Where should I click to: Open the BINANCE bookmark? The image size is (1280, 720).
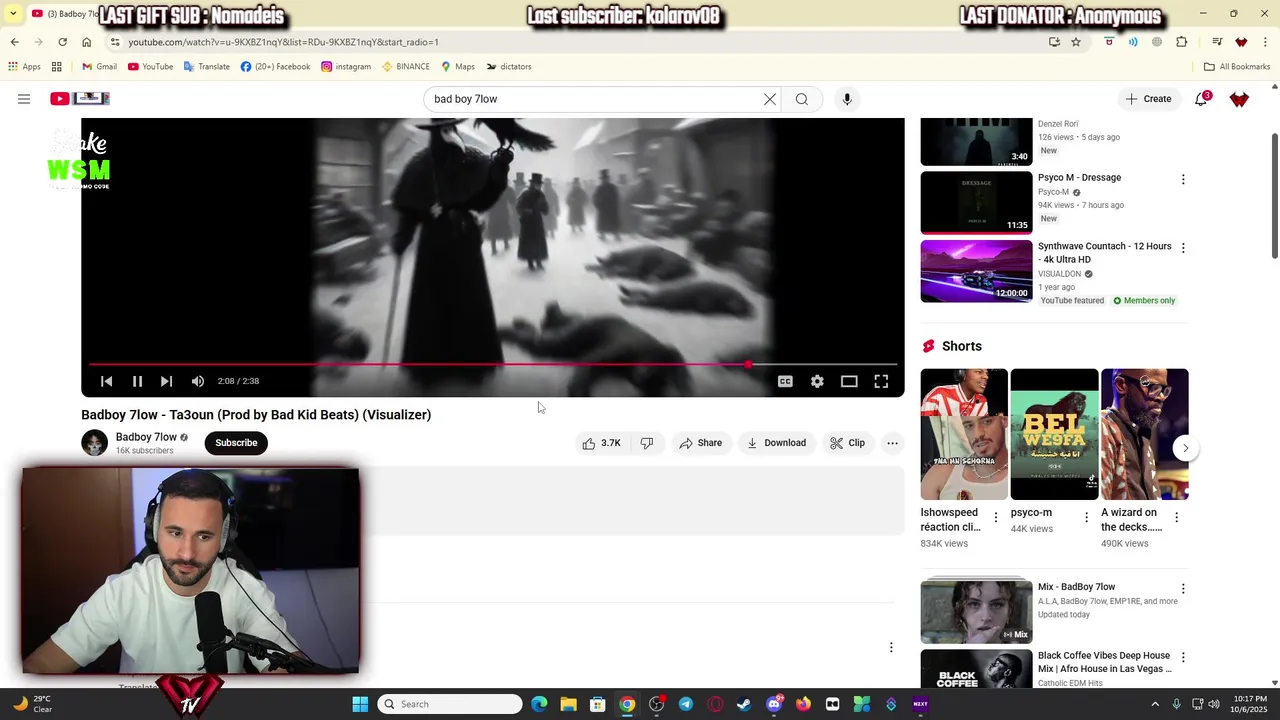(405, 67)
